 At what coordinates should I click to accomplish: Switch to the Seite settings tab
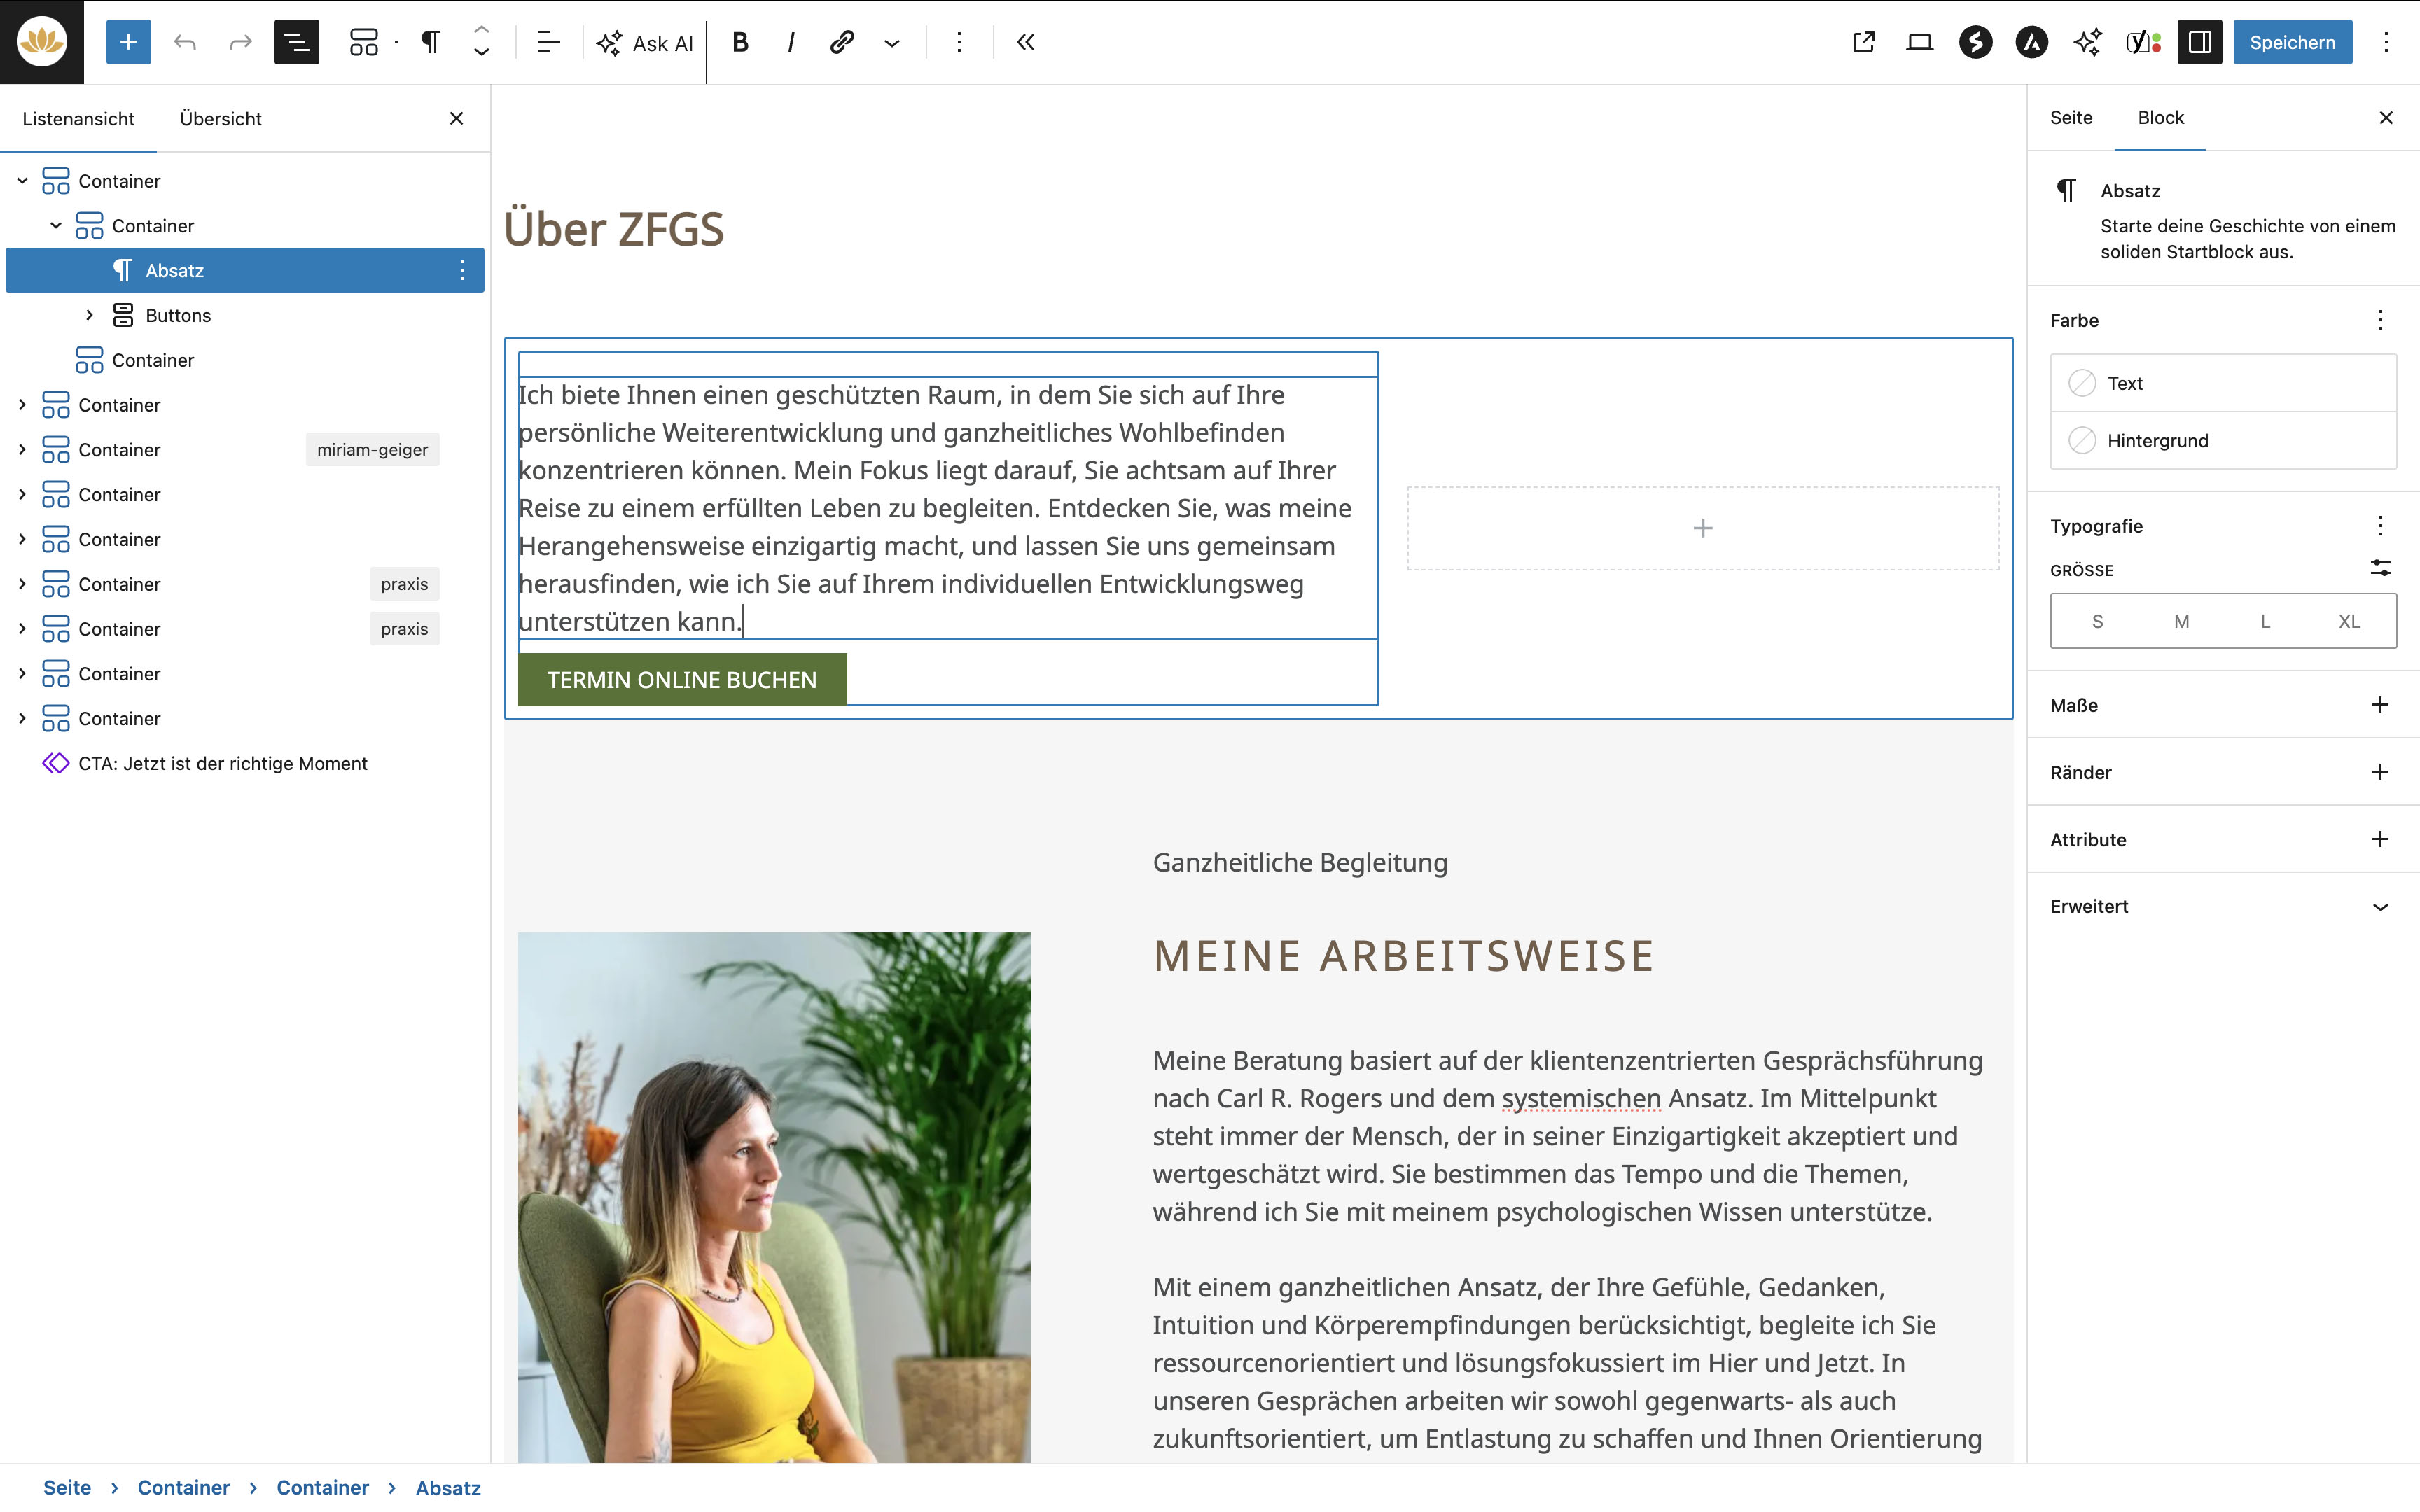[x=2070, y=117]
